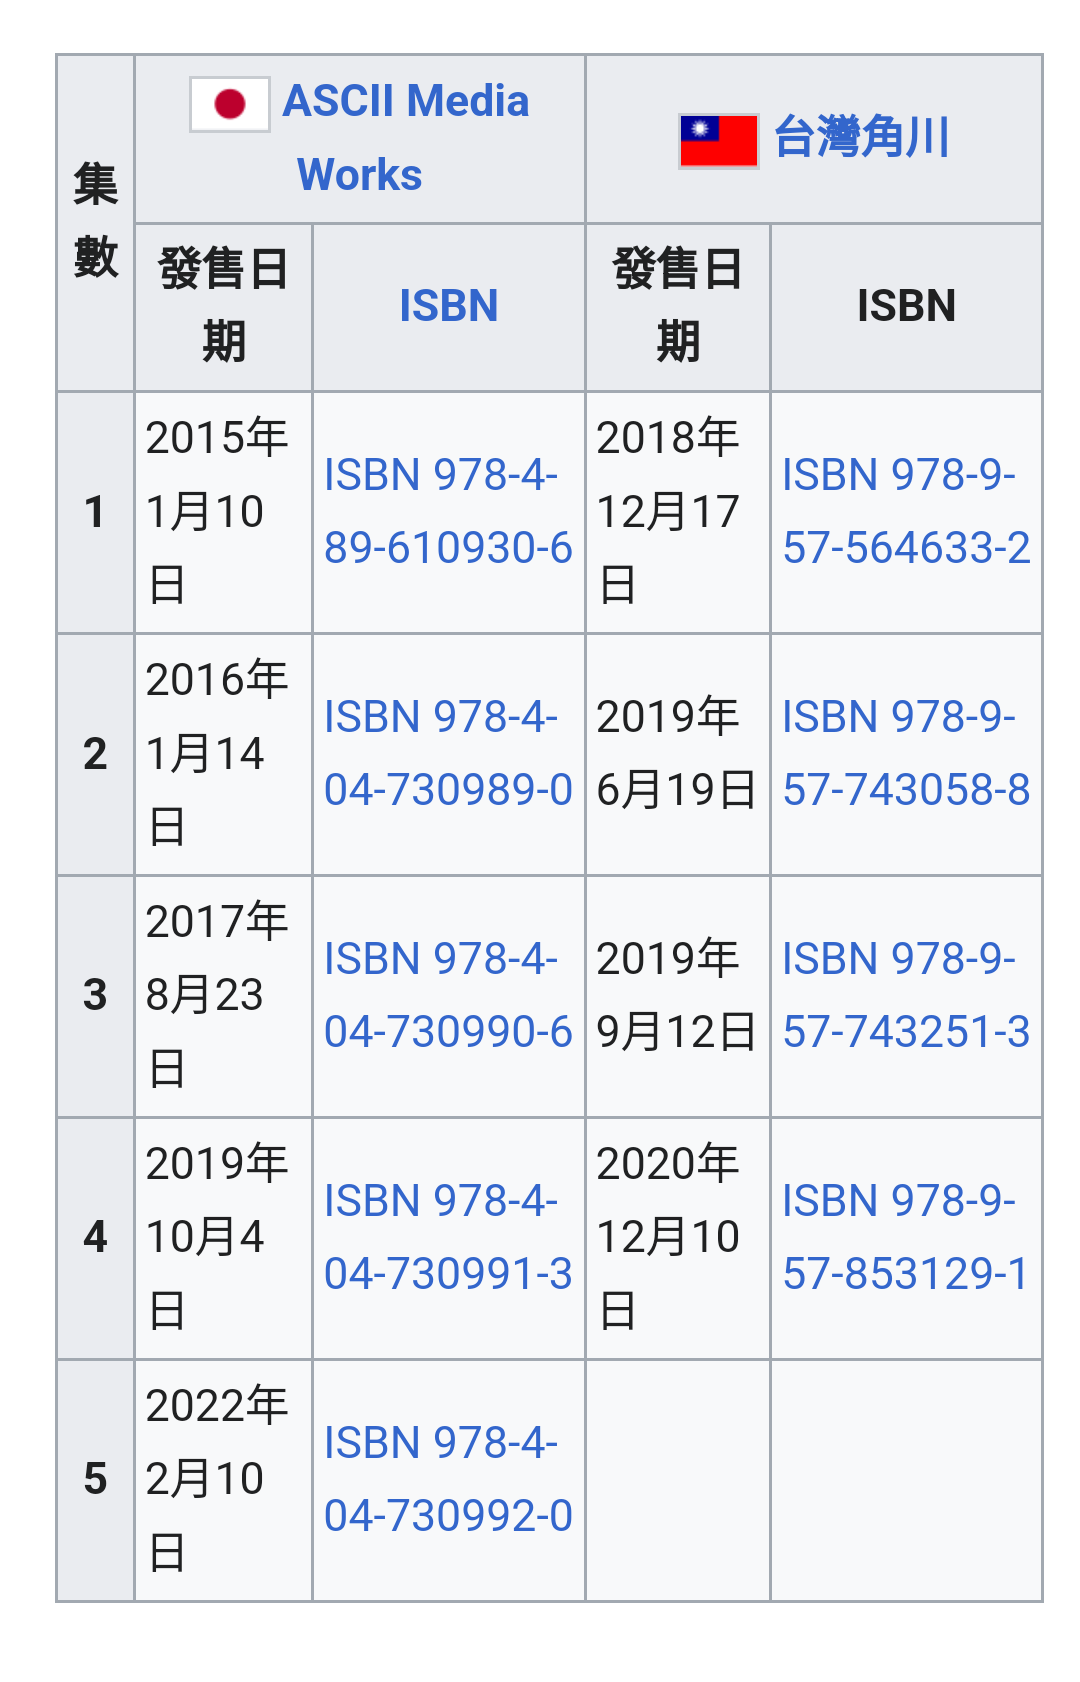Screen dimensions: 1080x1682
Task: Open ISBN 978-4-89-610930-6 link
Action: pos(448,511)
